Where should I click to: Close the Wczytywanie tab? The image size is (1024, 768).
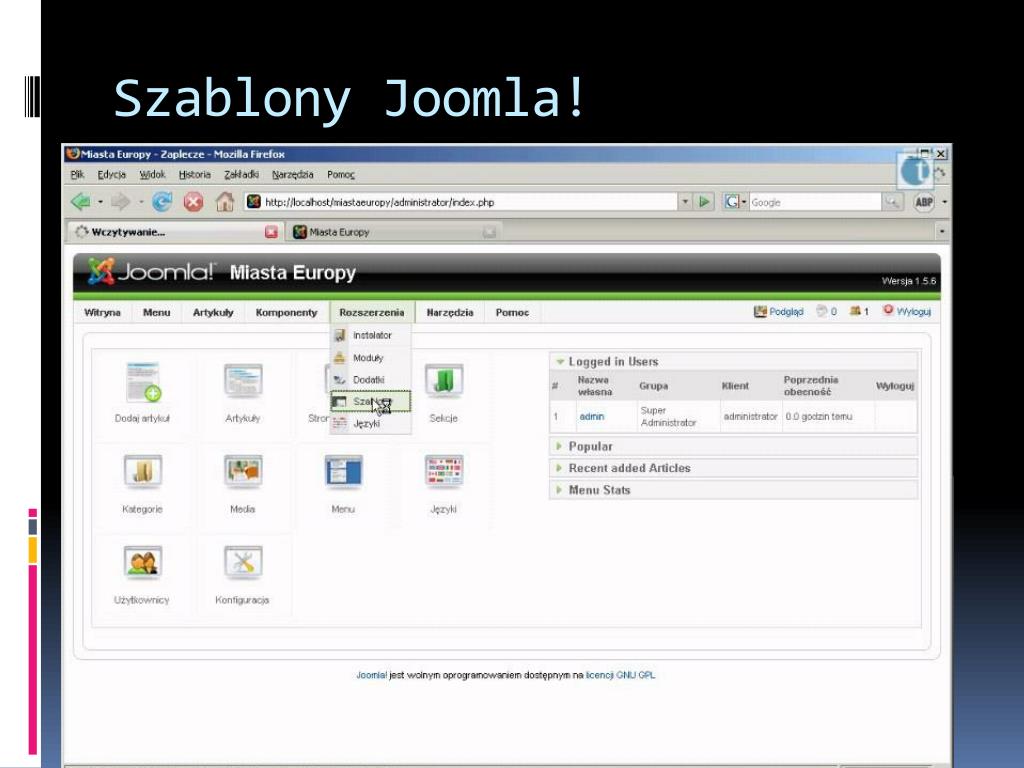click(x=271, y=232)
